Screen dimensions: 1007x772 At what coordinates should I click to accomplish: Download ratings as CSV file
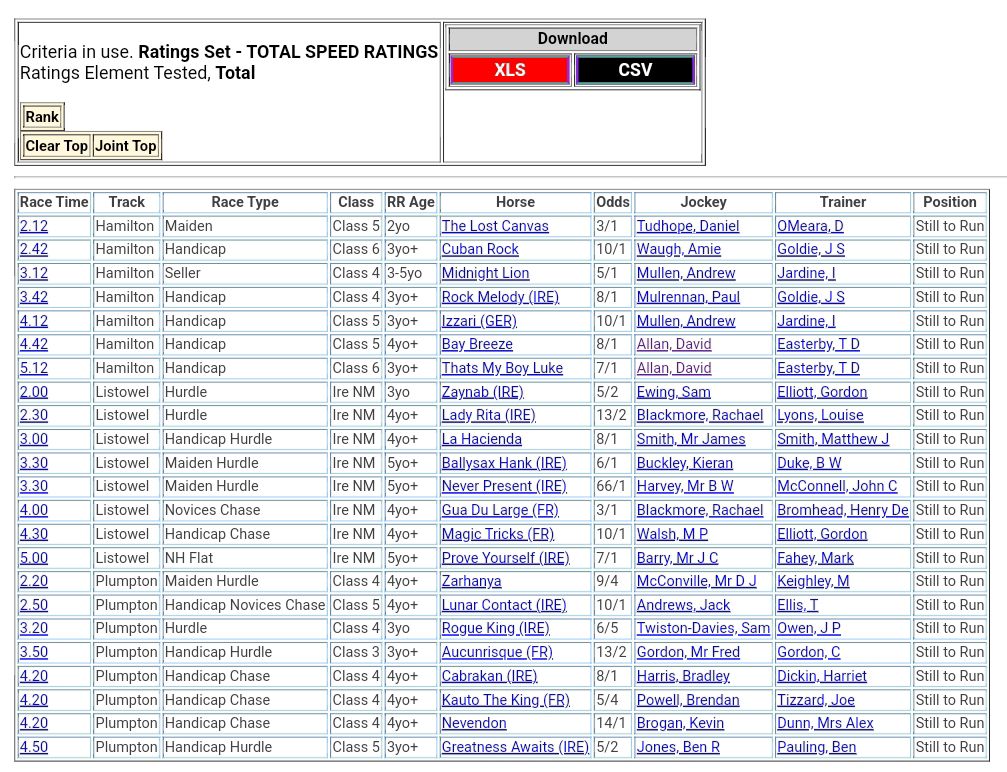pyautogui.click(x=635, y=70)
